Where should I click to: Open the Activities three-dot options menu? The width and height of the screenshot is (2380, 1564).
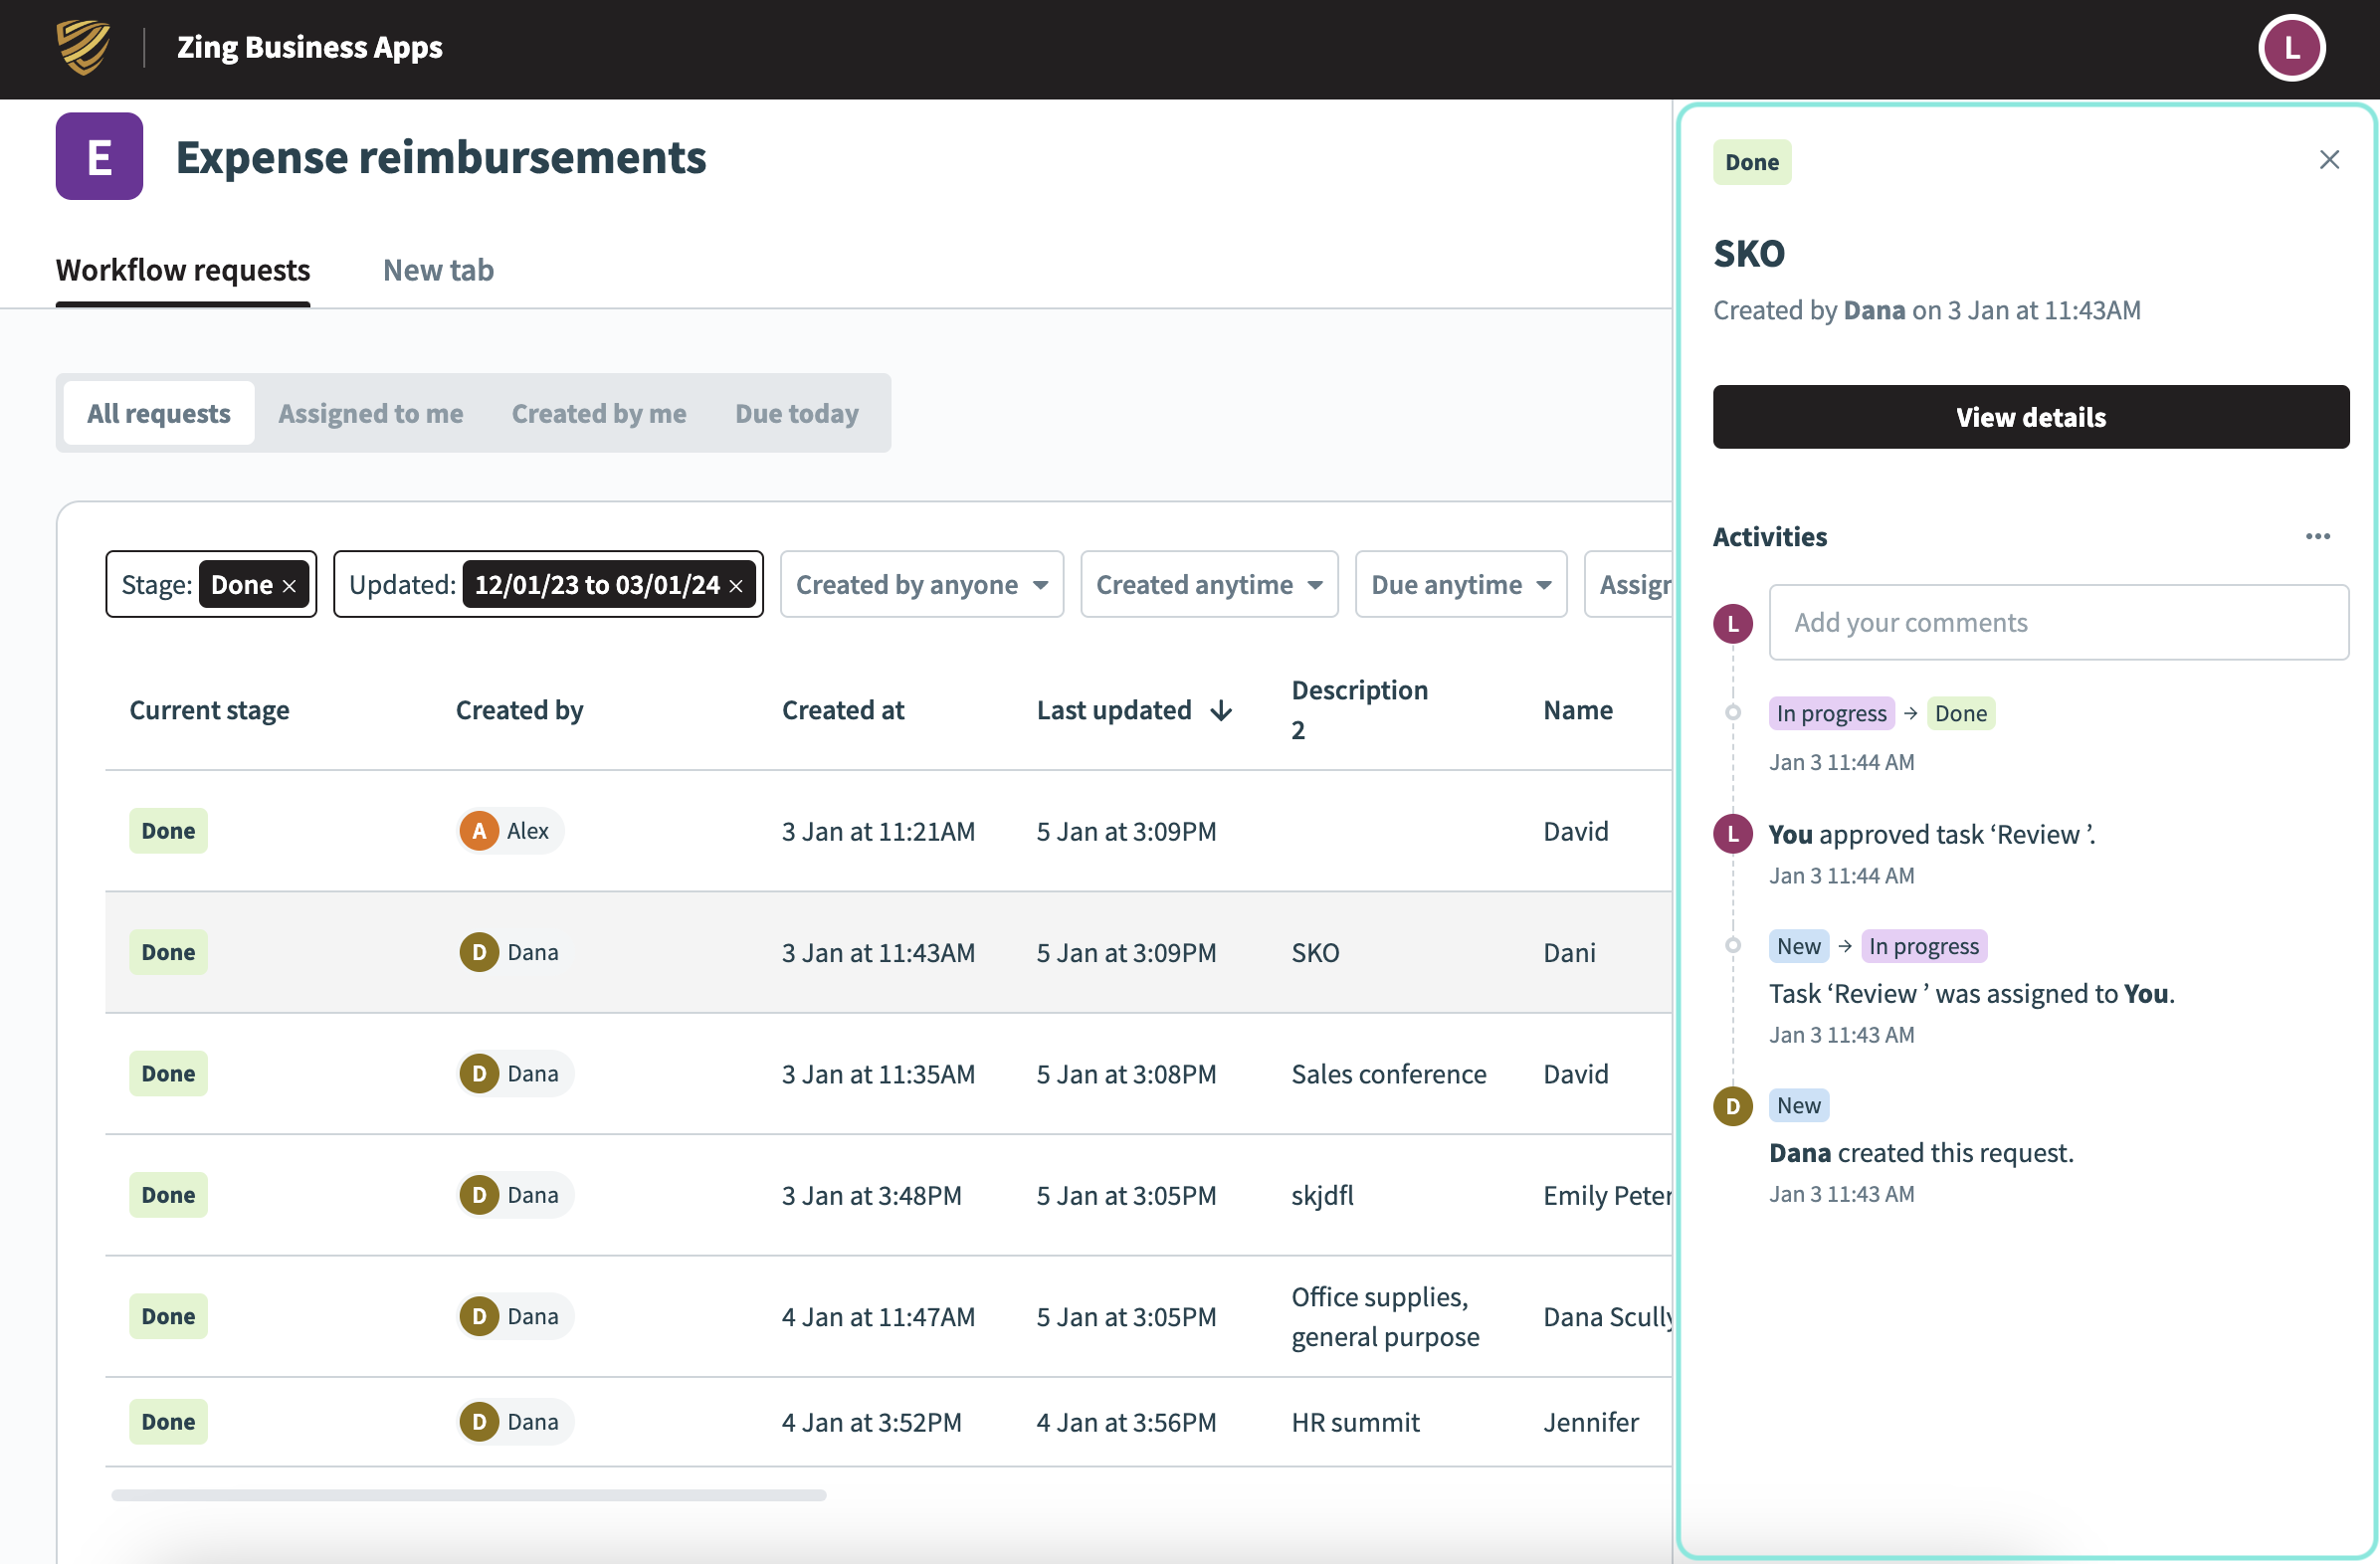point(2317,537)
